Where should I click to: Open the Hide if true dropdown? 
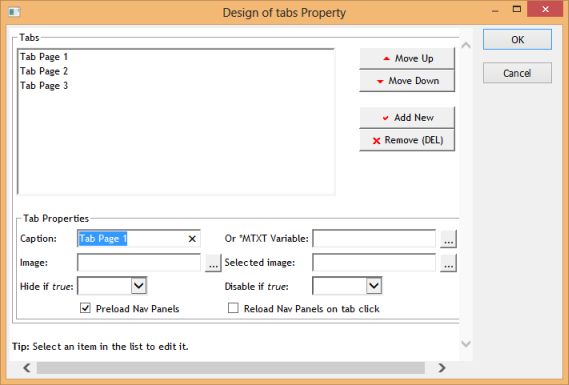pyautogui.click(x=139, y=286)
